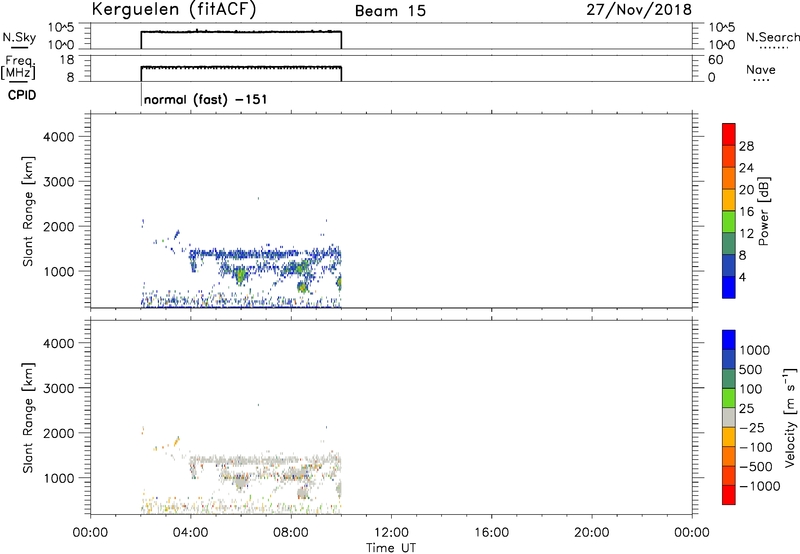
Task: Click the '-25' velocity scale value
Action: 752,427
